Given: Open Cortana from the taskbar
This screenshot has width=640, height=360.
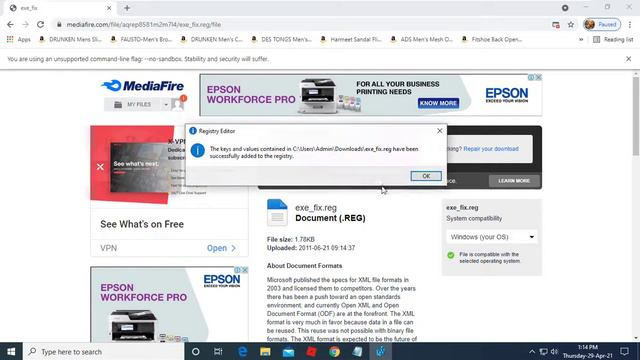Looking at the screenshot, I should pos(196,351).
